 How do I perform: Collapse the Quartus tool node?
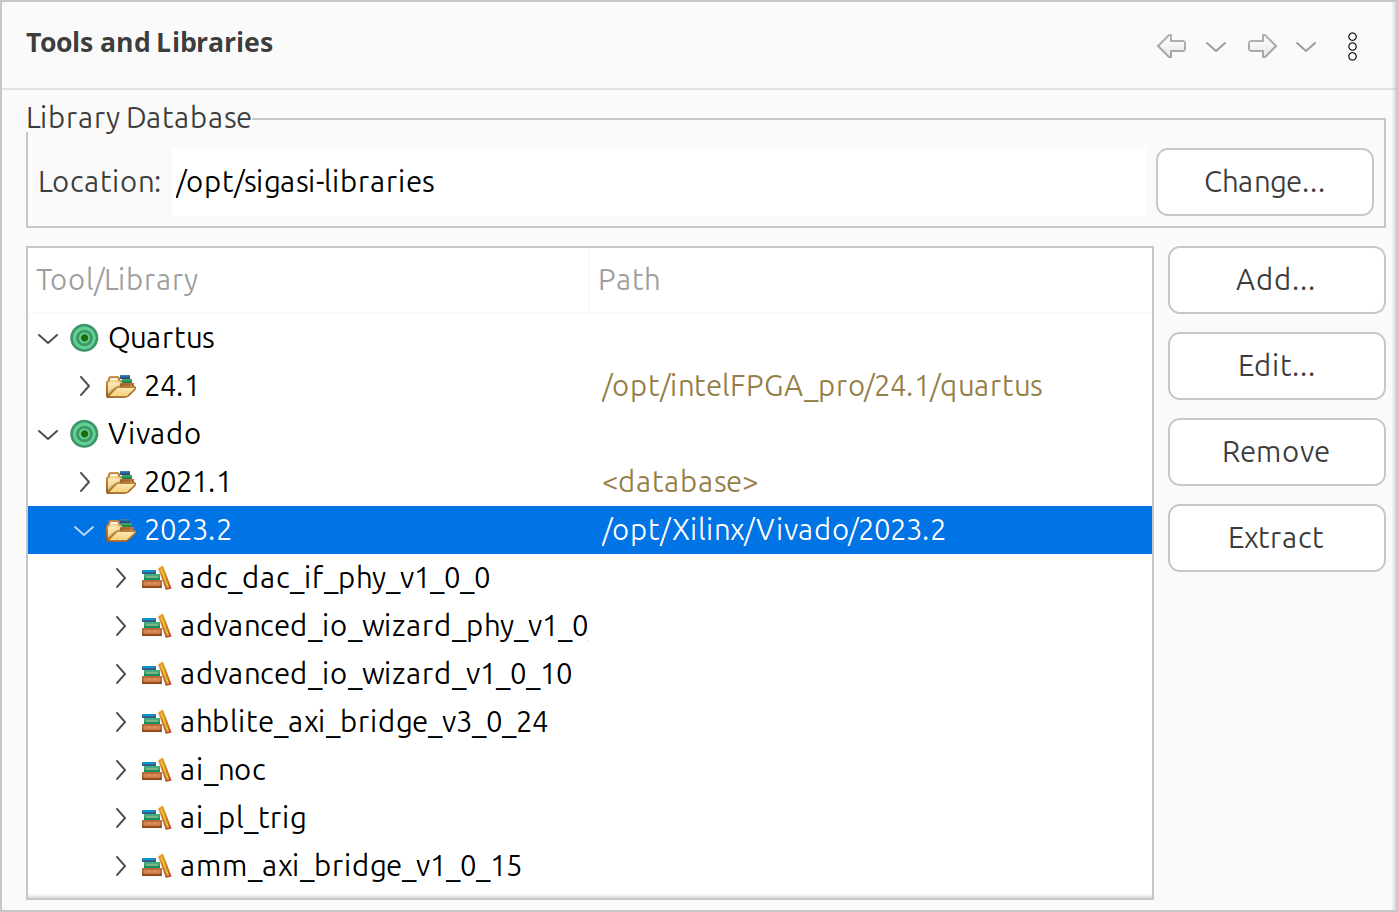click(48, 339)
